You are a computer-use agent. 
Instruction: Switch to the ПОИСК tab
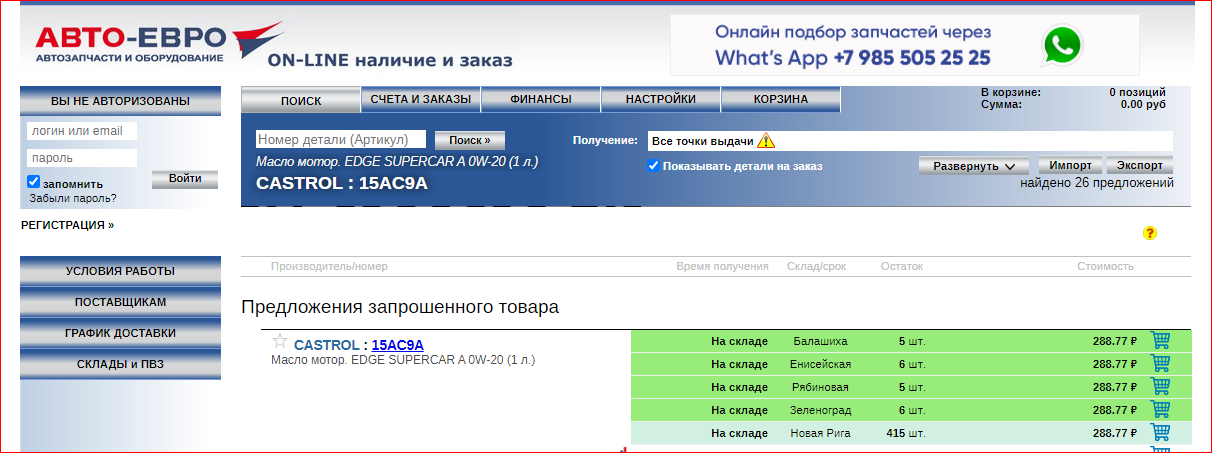301,100
